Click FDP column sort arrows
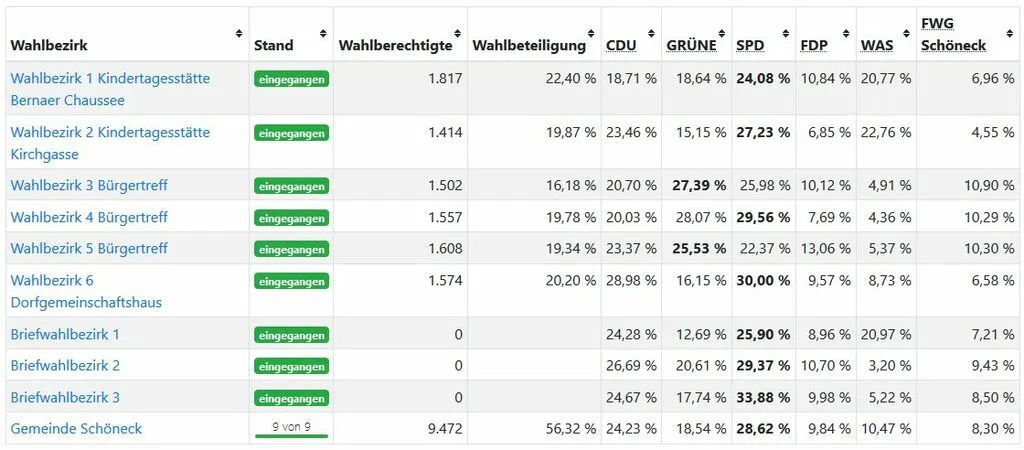This screenshot has height=450, width=1024. click(846, 33)
